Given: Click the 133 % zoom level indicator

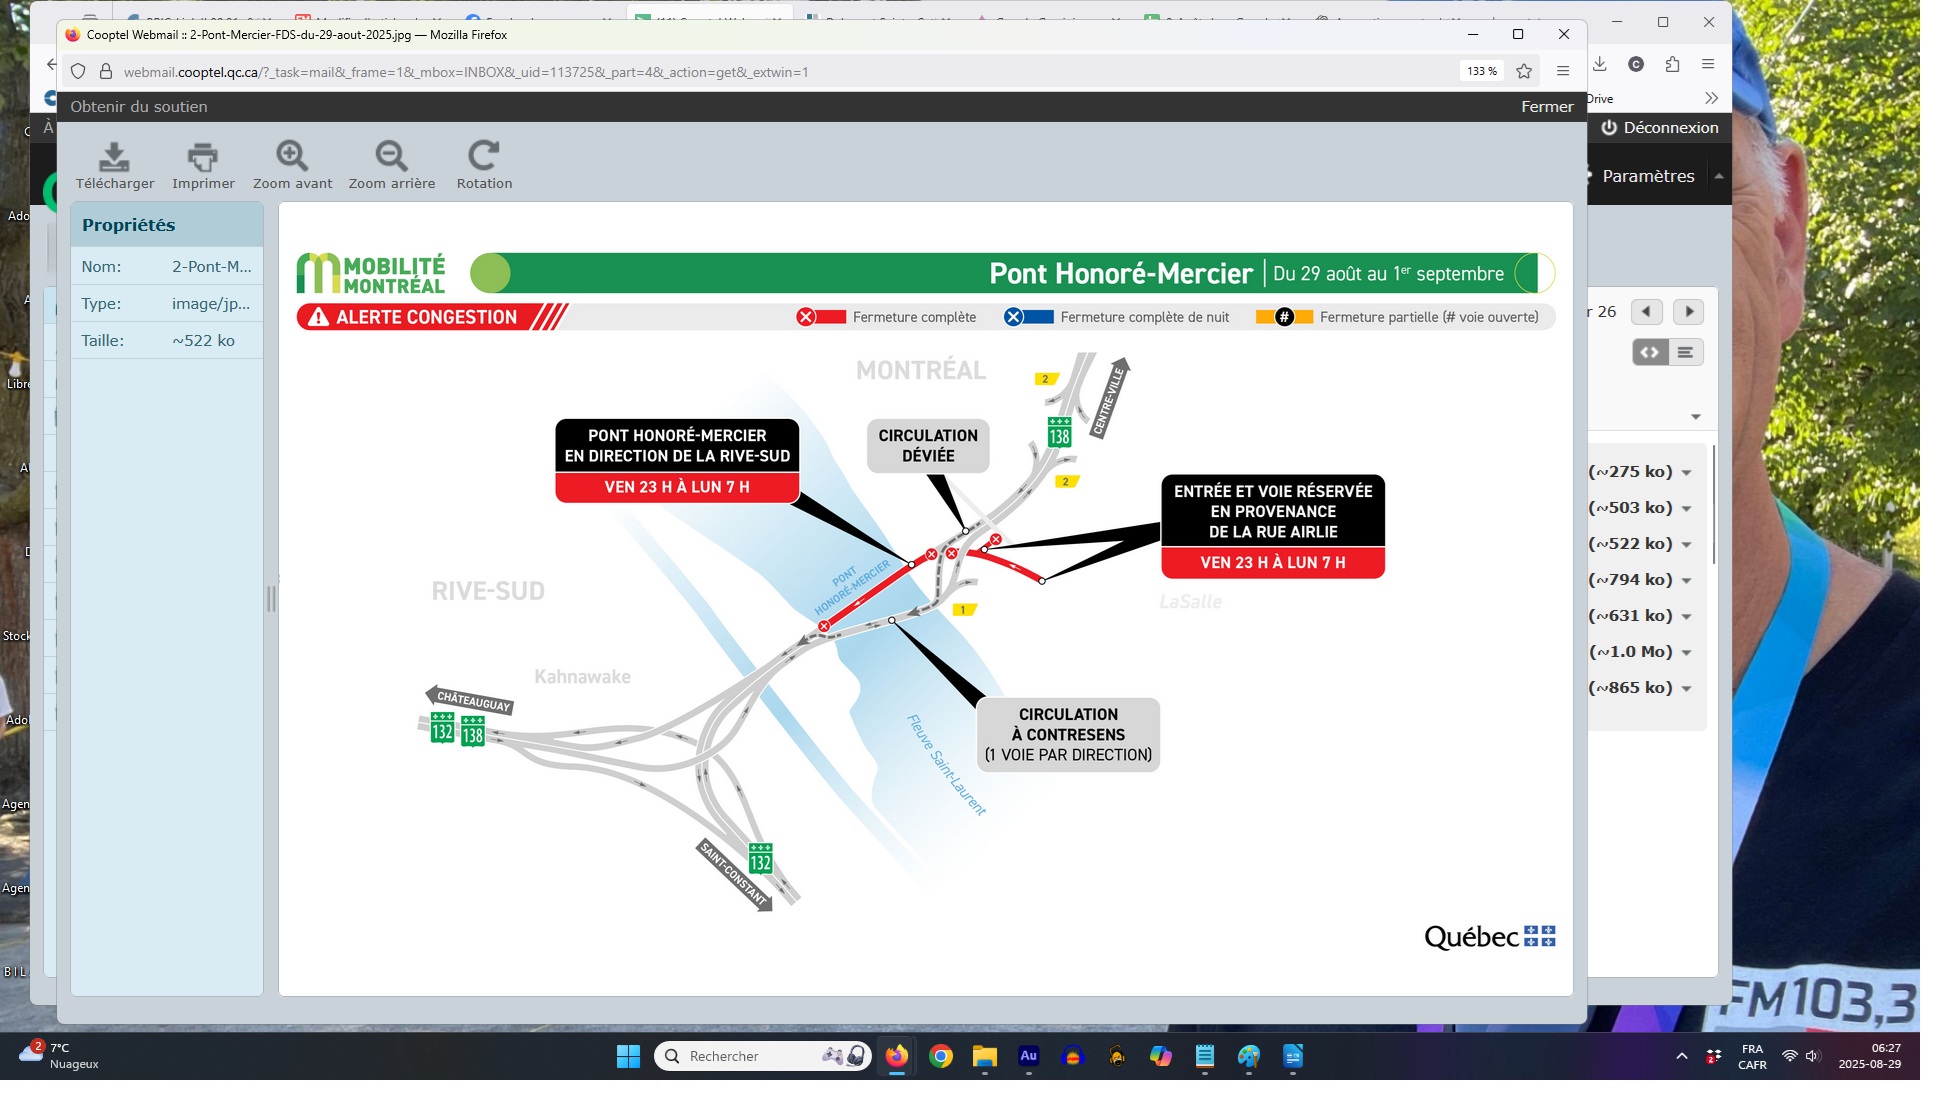Looking at the screenshot, I should click(1481, 71).
